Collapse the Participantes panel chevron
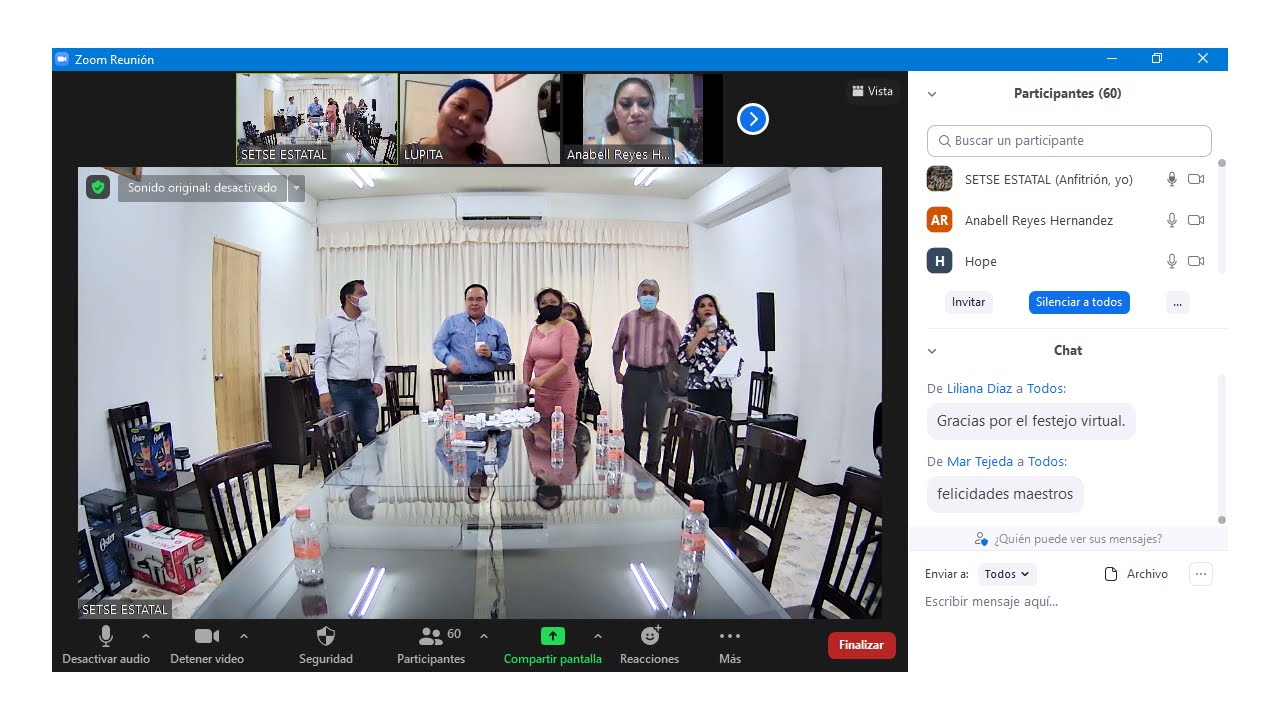The width and height of the screenshot is (1280, 720). (x=932, y=94)
